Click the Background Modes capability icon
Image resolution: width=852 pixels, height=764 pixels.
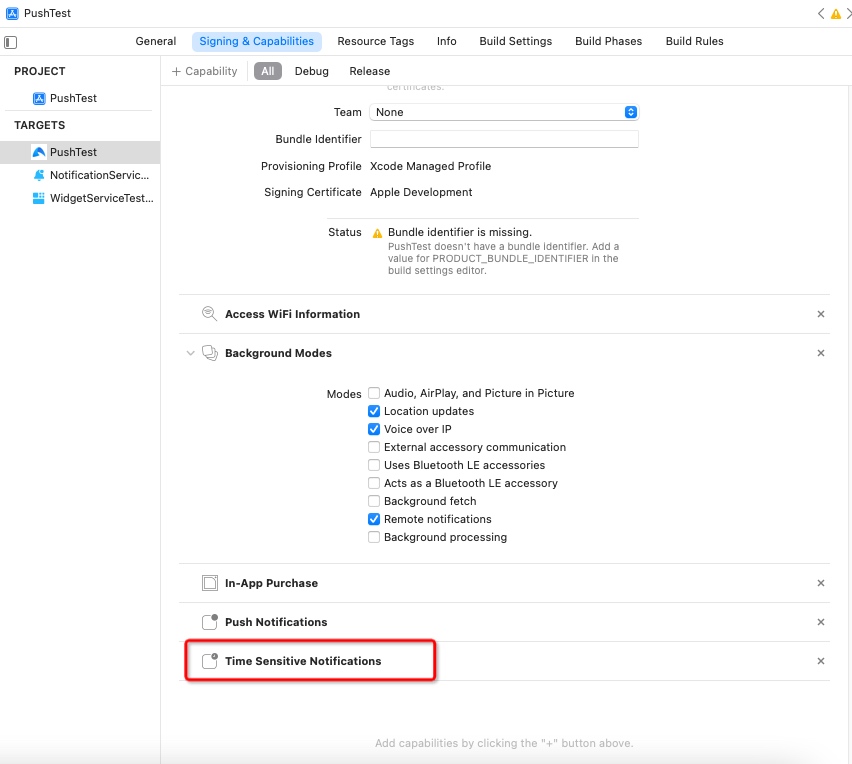click(210, 353)
